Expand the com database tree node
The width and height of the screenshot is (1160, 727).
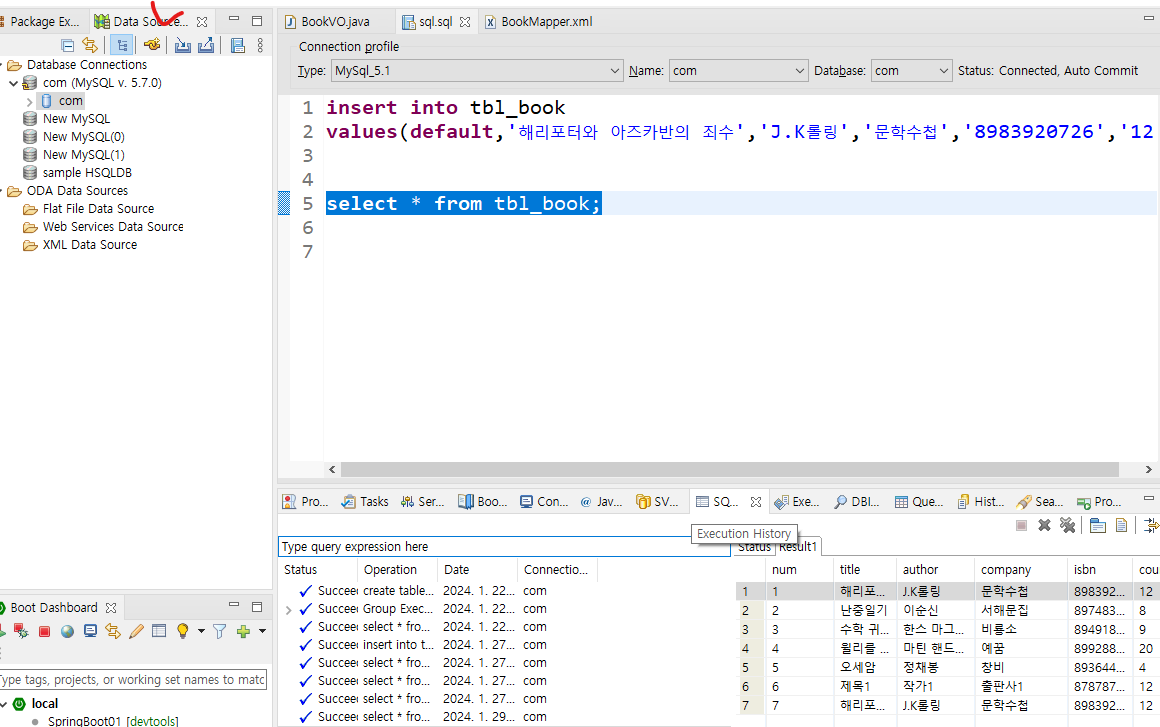pyautogui.click(x=29, y=101)
